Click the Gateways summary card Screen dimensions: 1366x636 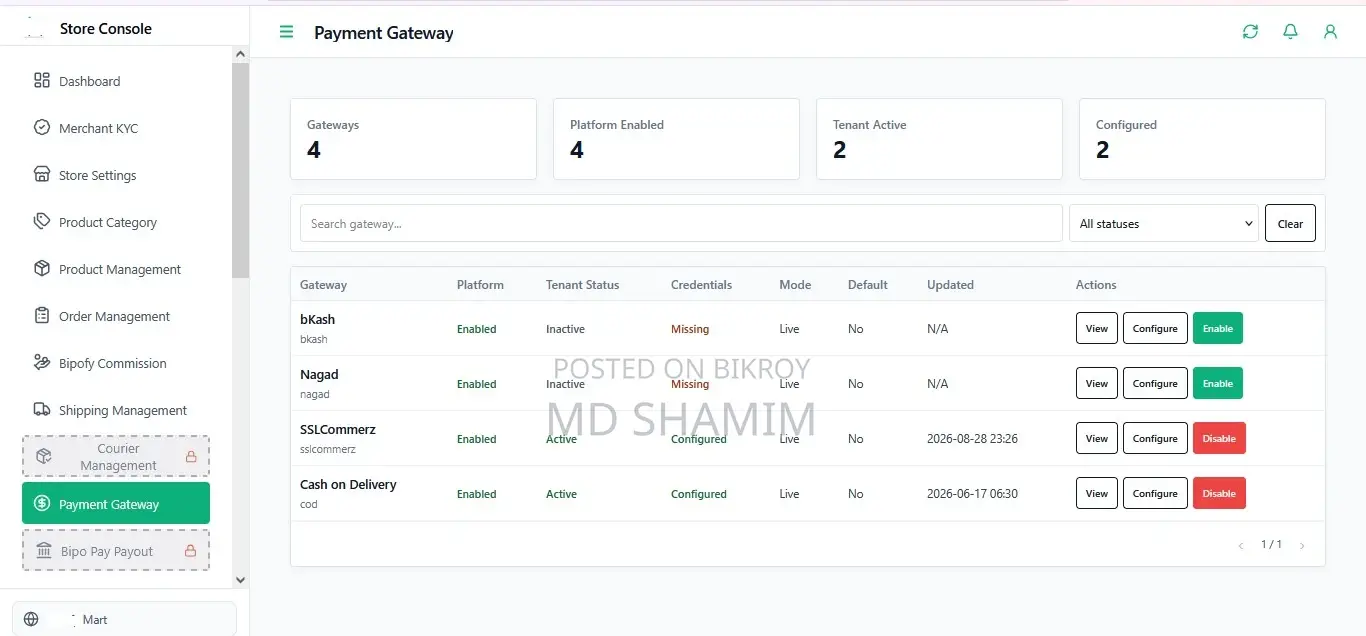tap(413, 139)
